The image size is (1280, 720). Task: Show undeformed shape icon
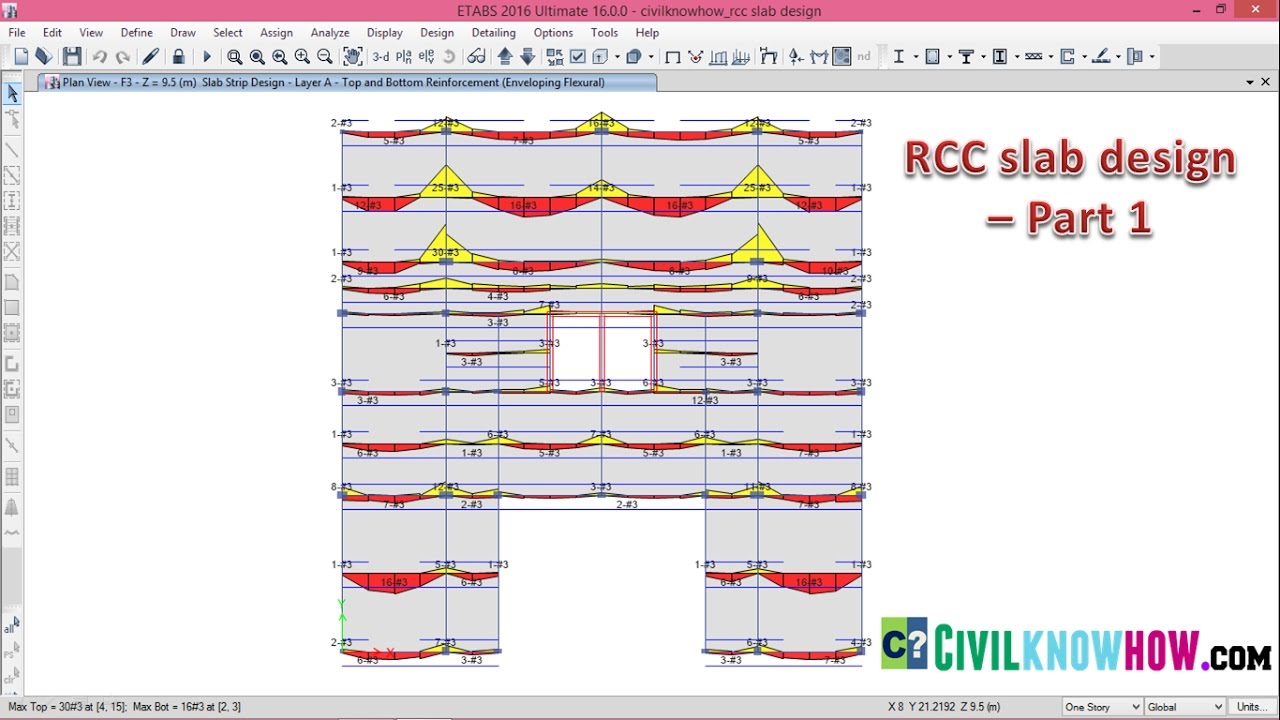pos(673,57)
